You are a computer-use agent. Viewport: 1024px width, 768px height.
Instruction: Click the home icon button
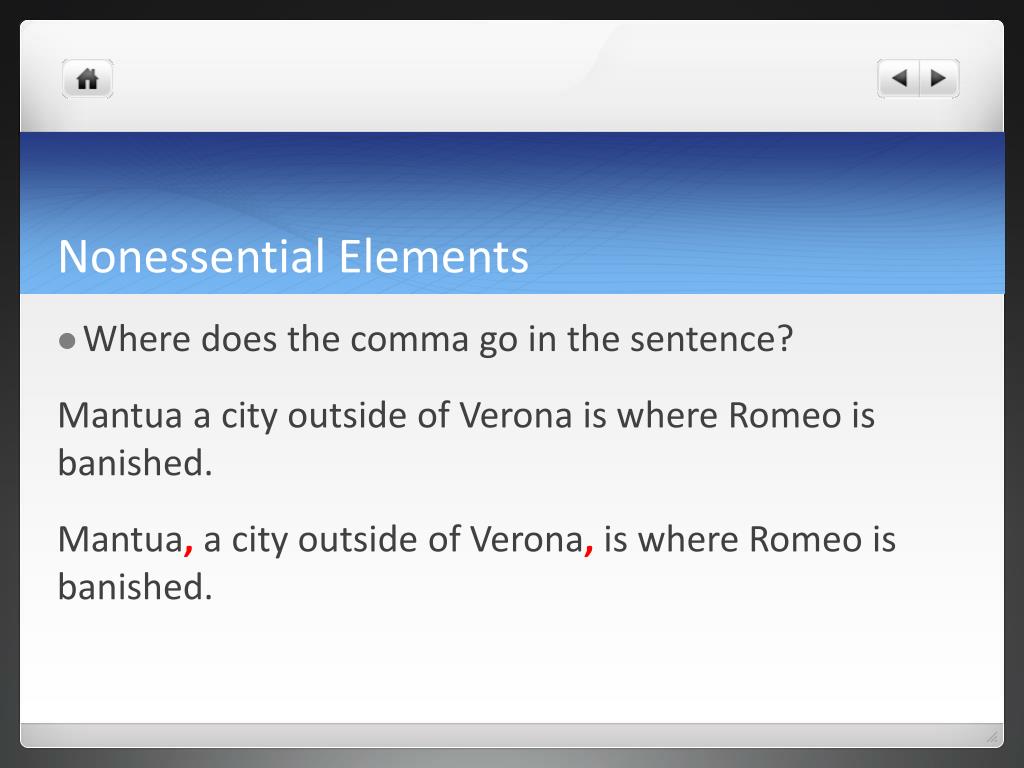point(88,79)
